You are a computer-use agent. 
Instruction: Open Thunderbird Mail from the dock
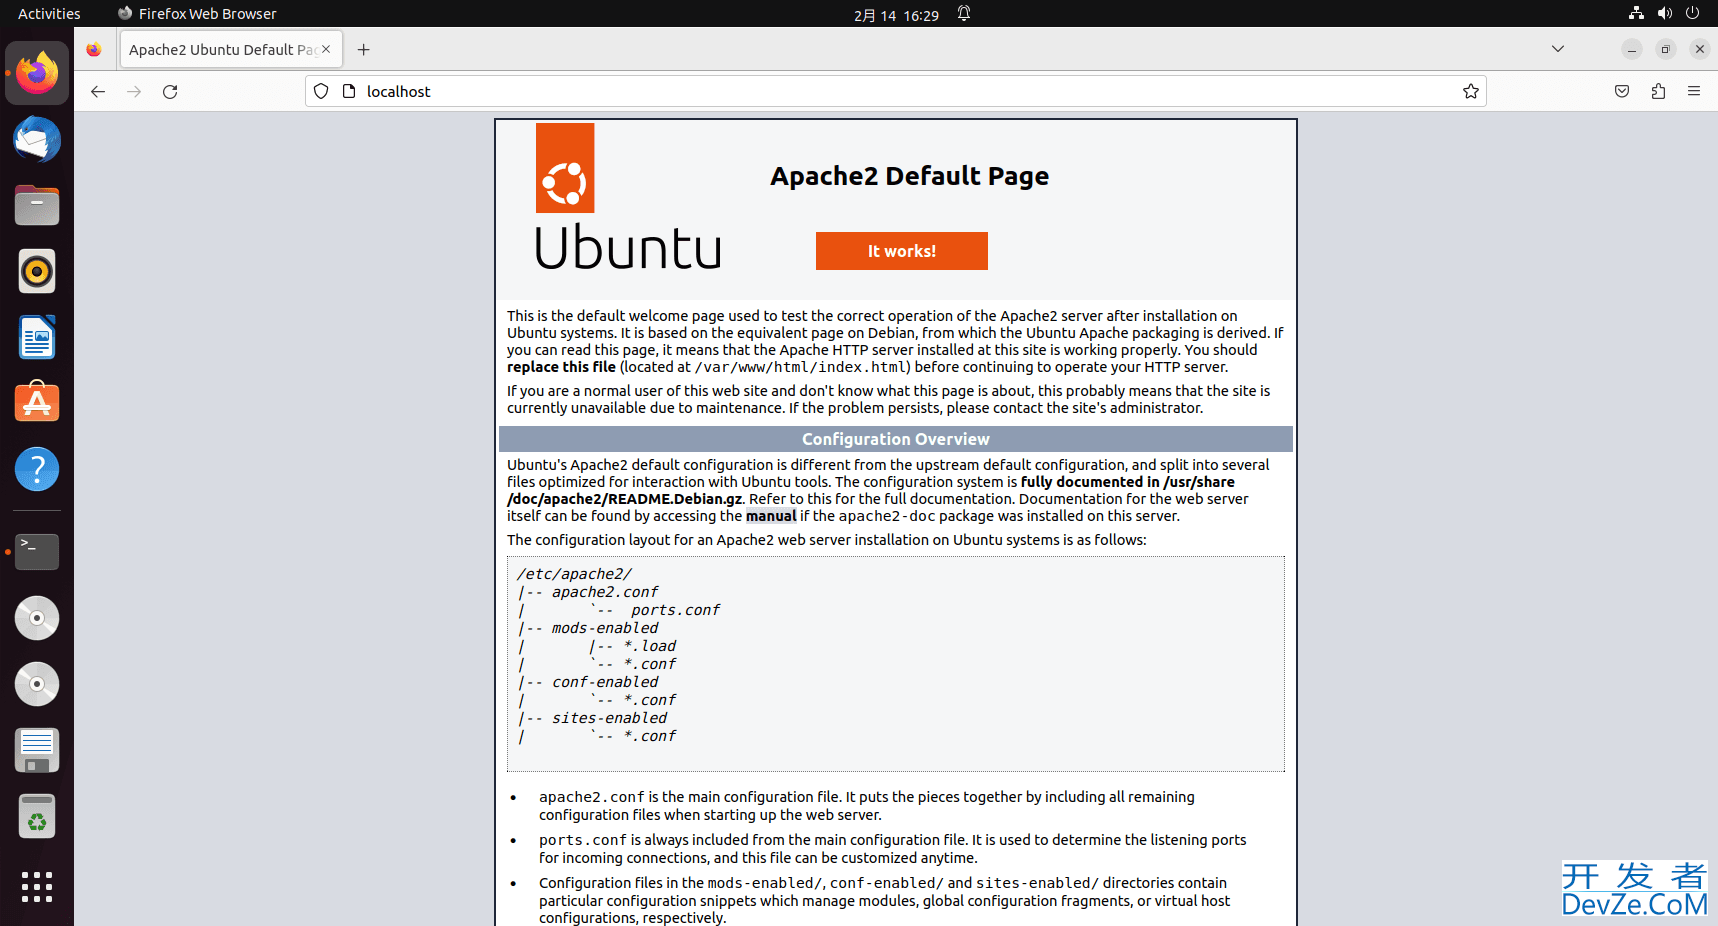37,139
